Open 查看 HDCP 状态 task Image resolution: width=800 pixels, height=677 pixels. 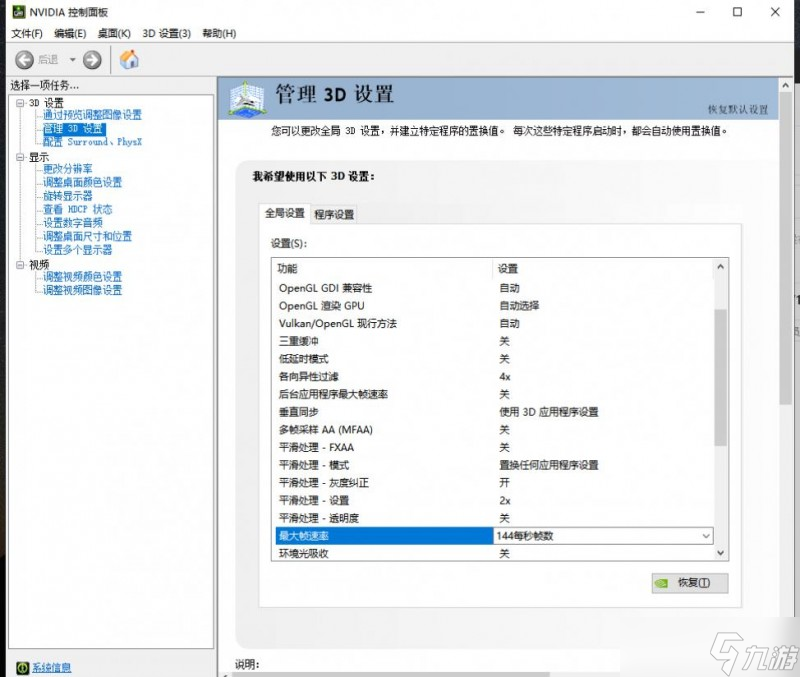tap(78, 209)
